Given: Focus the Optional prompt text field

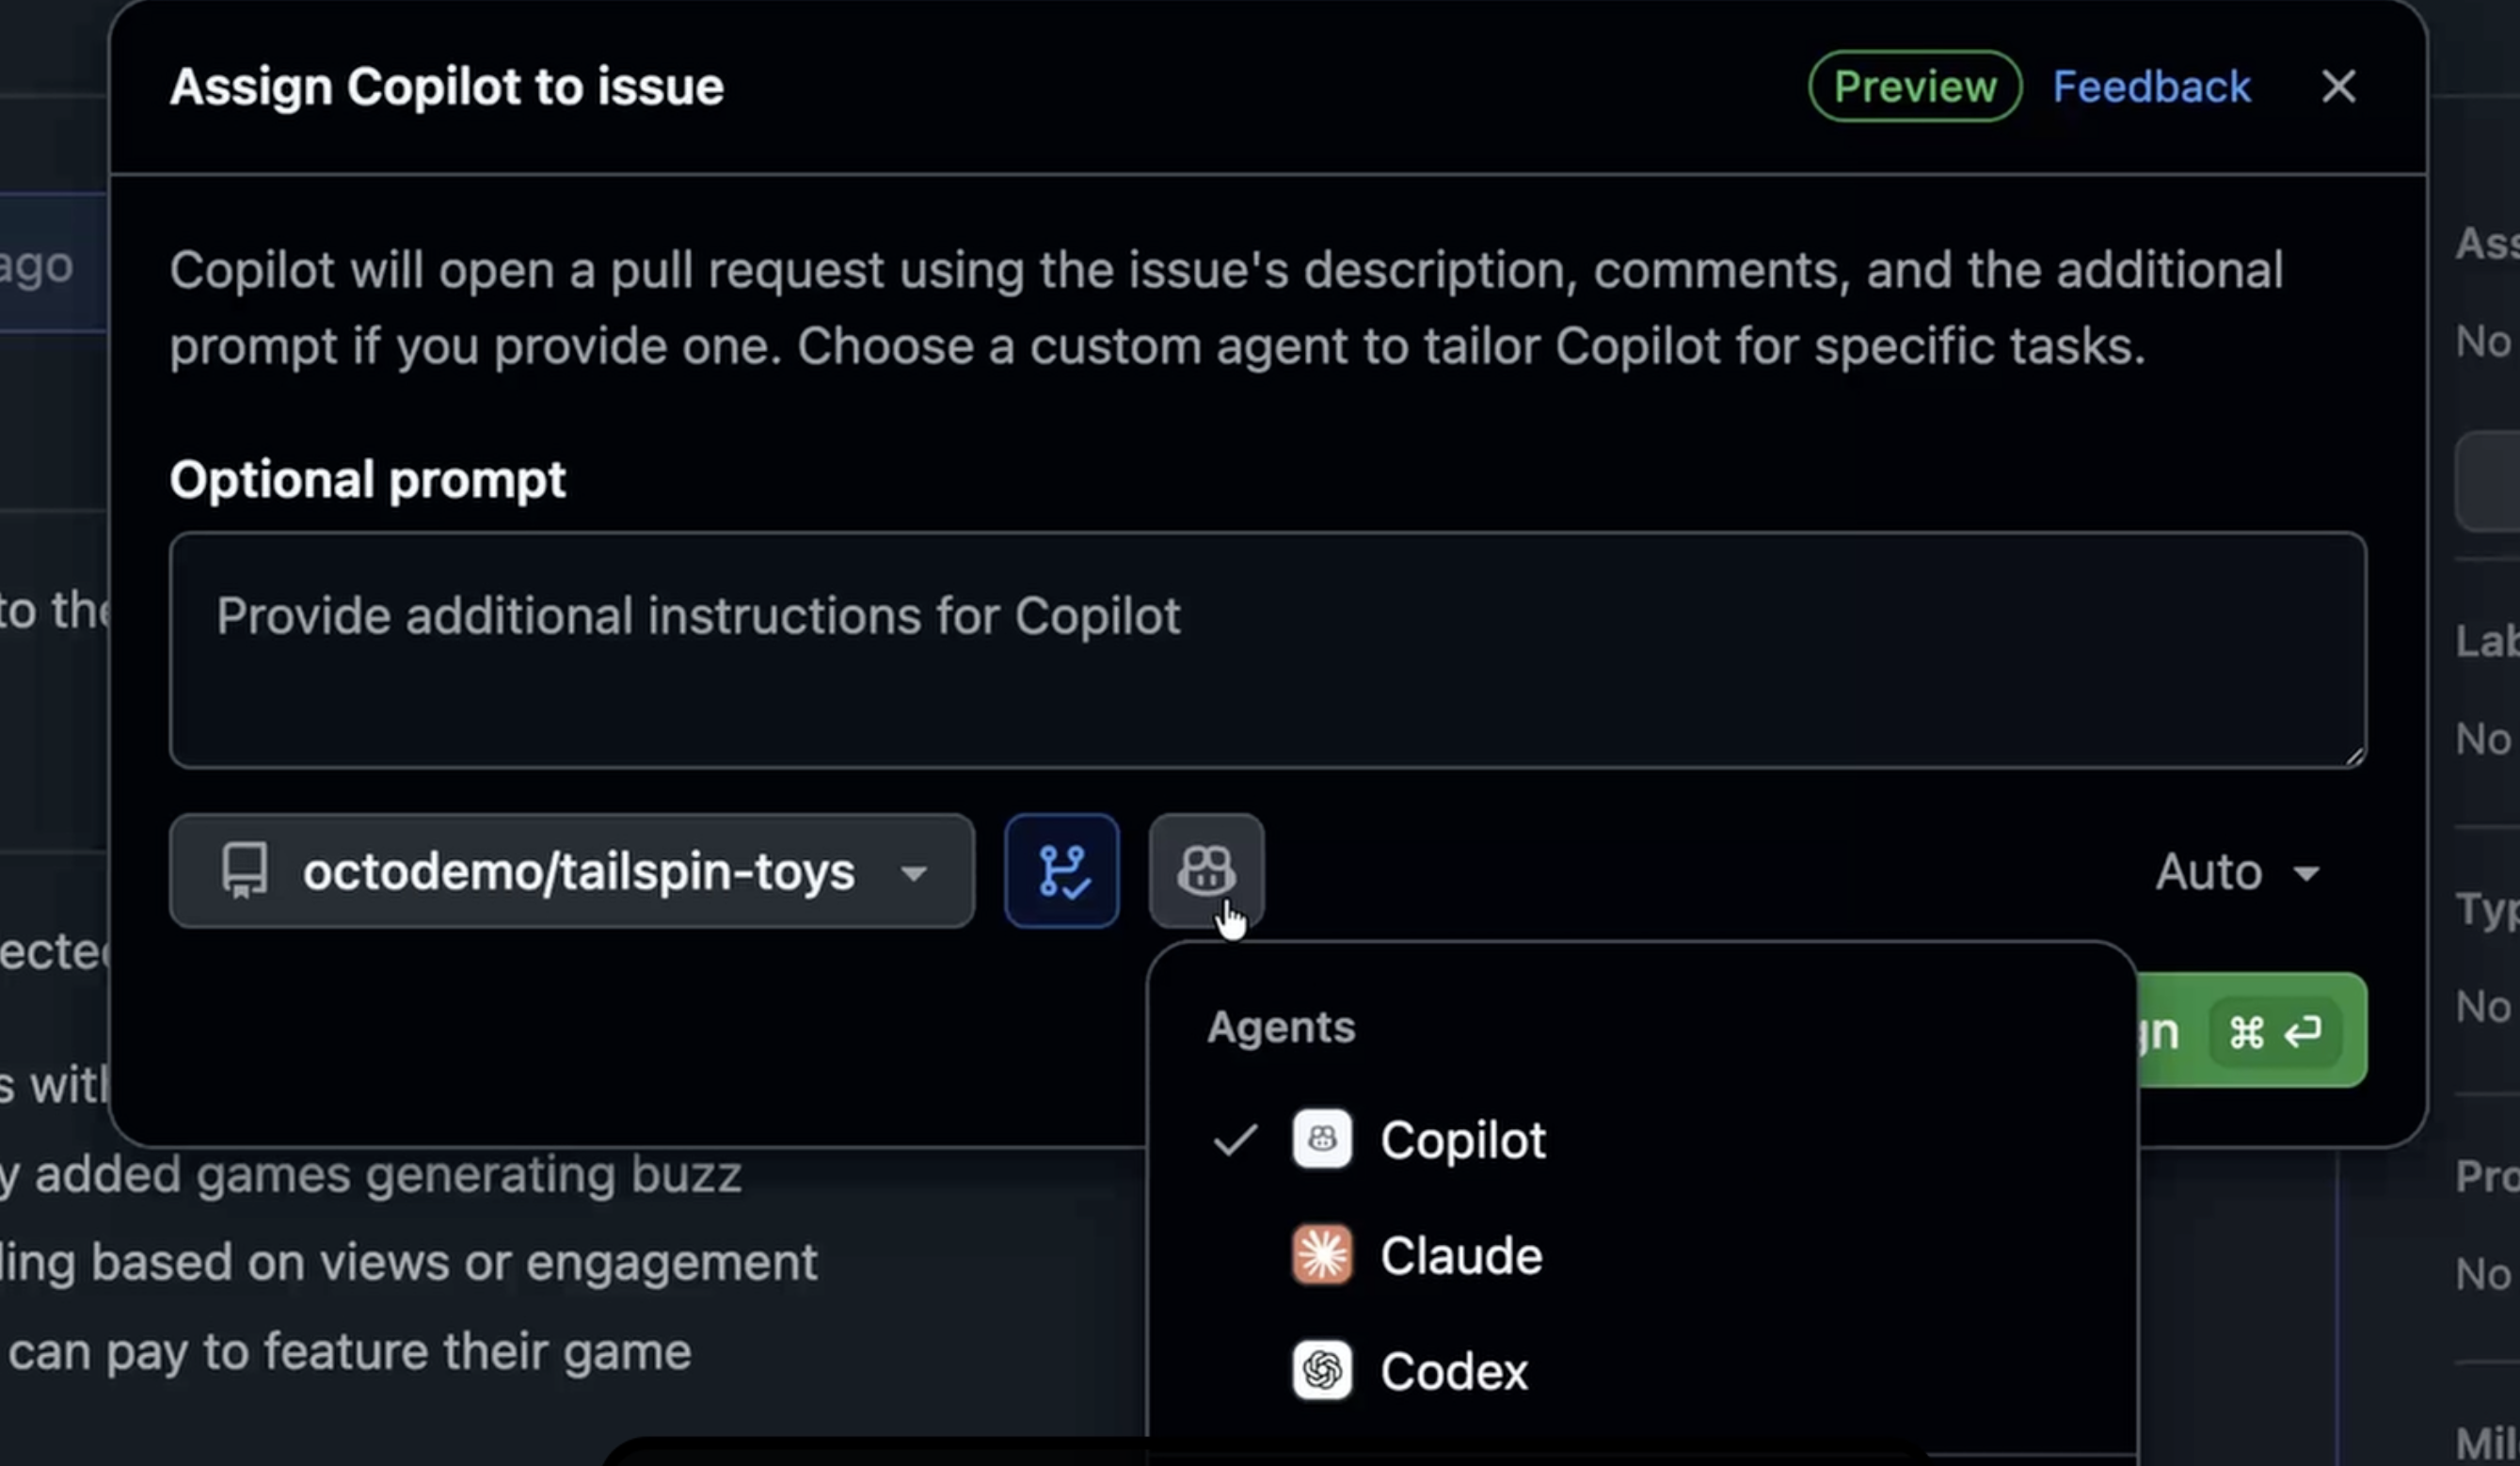Looking at the screenshot, I should (1267, 650).
